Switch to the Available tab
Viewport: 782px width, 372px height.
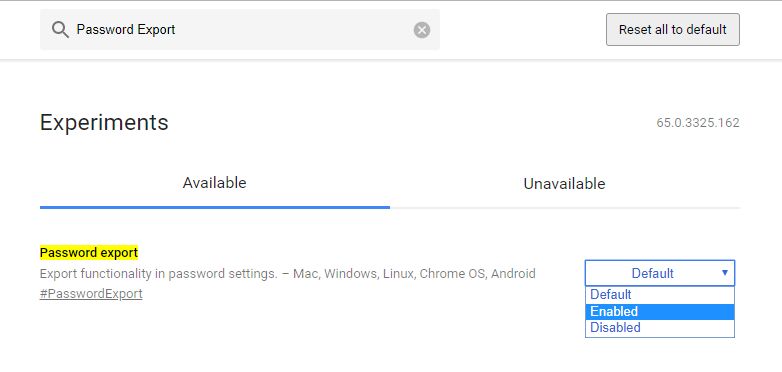[x=214, y=183]
